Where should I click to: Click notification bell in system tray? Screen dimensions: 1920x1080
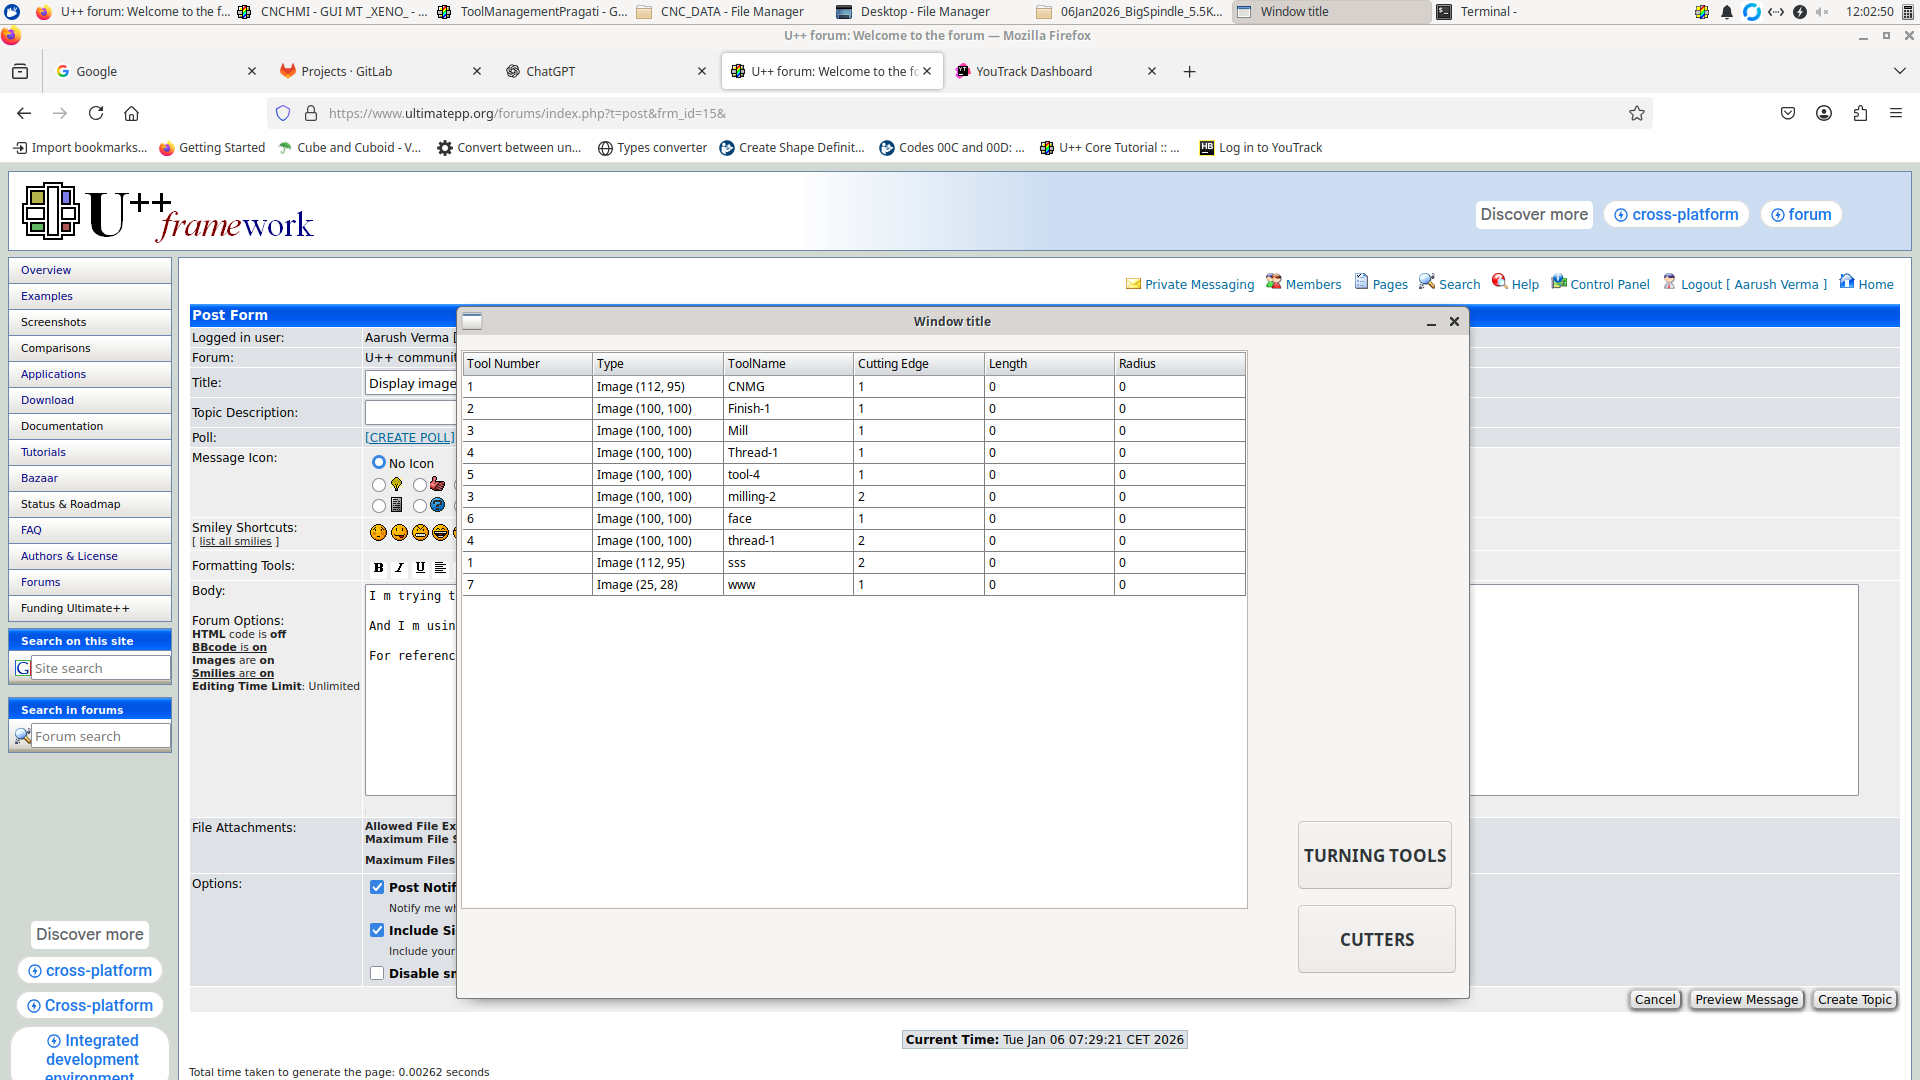pos(1726,12)
